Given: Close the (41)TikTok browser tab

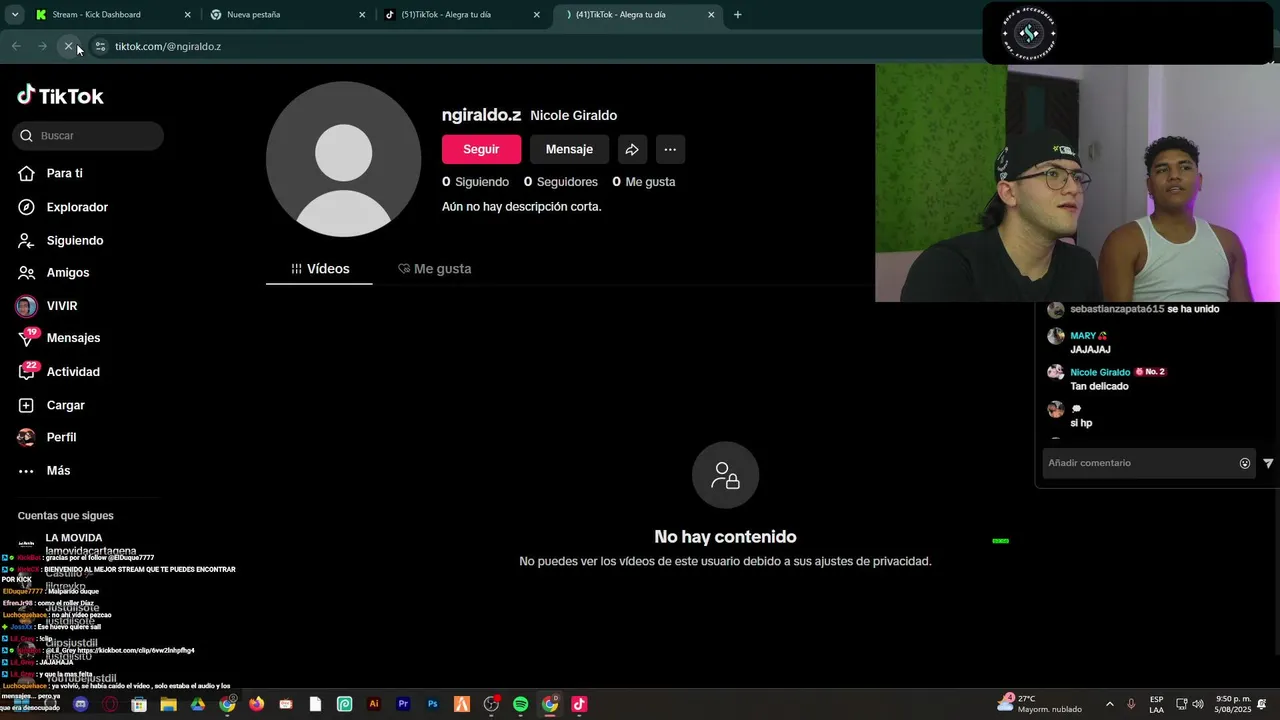Looking at the screenshot, I should 711,15.
